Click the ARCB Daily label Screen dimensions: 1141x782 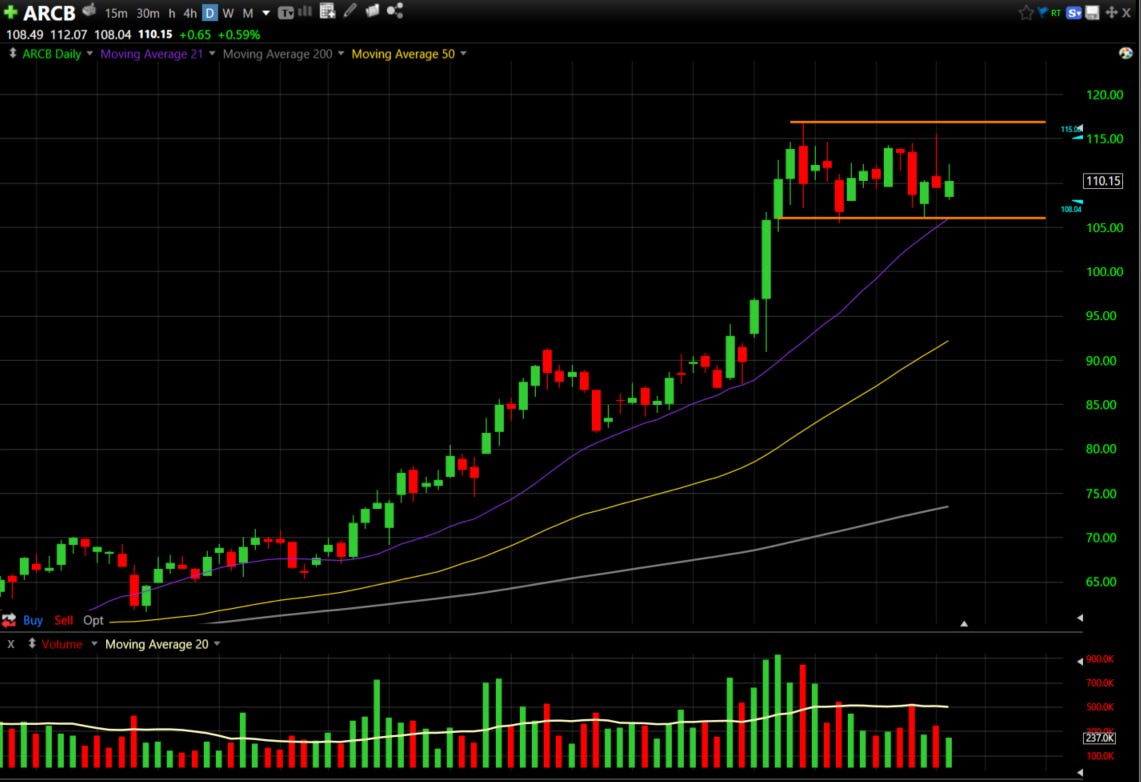(52, 54)
